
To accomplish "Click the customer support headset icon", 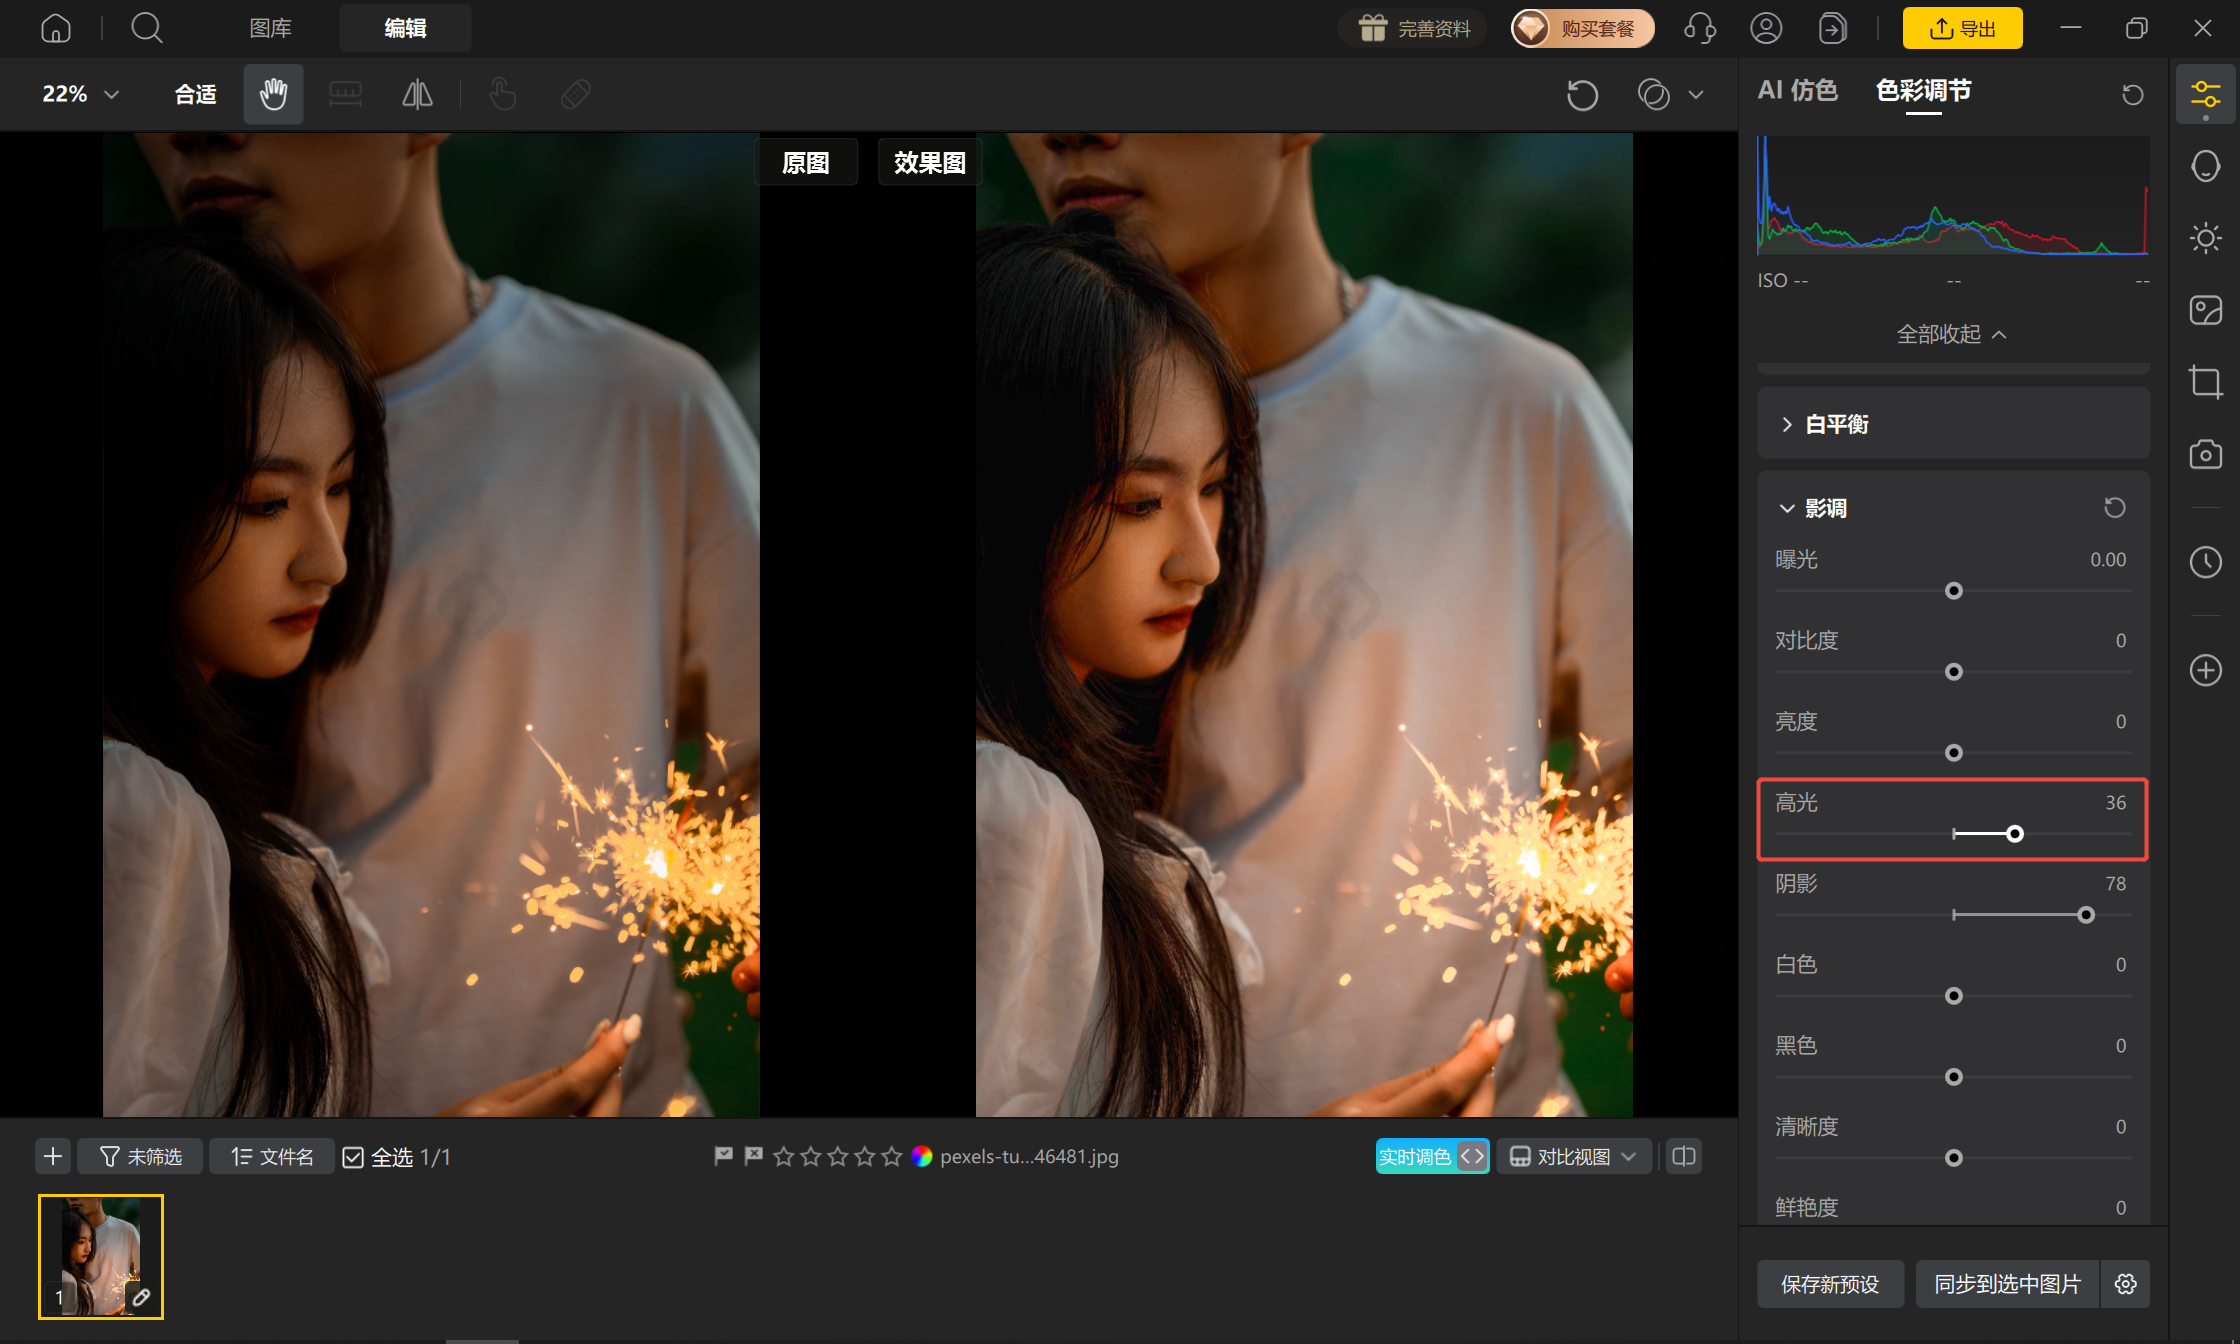I will tap(1700, 28).
